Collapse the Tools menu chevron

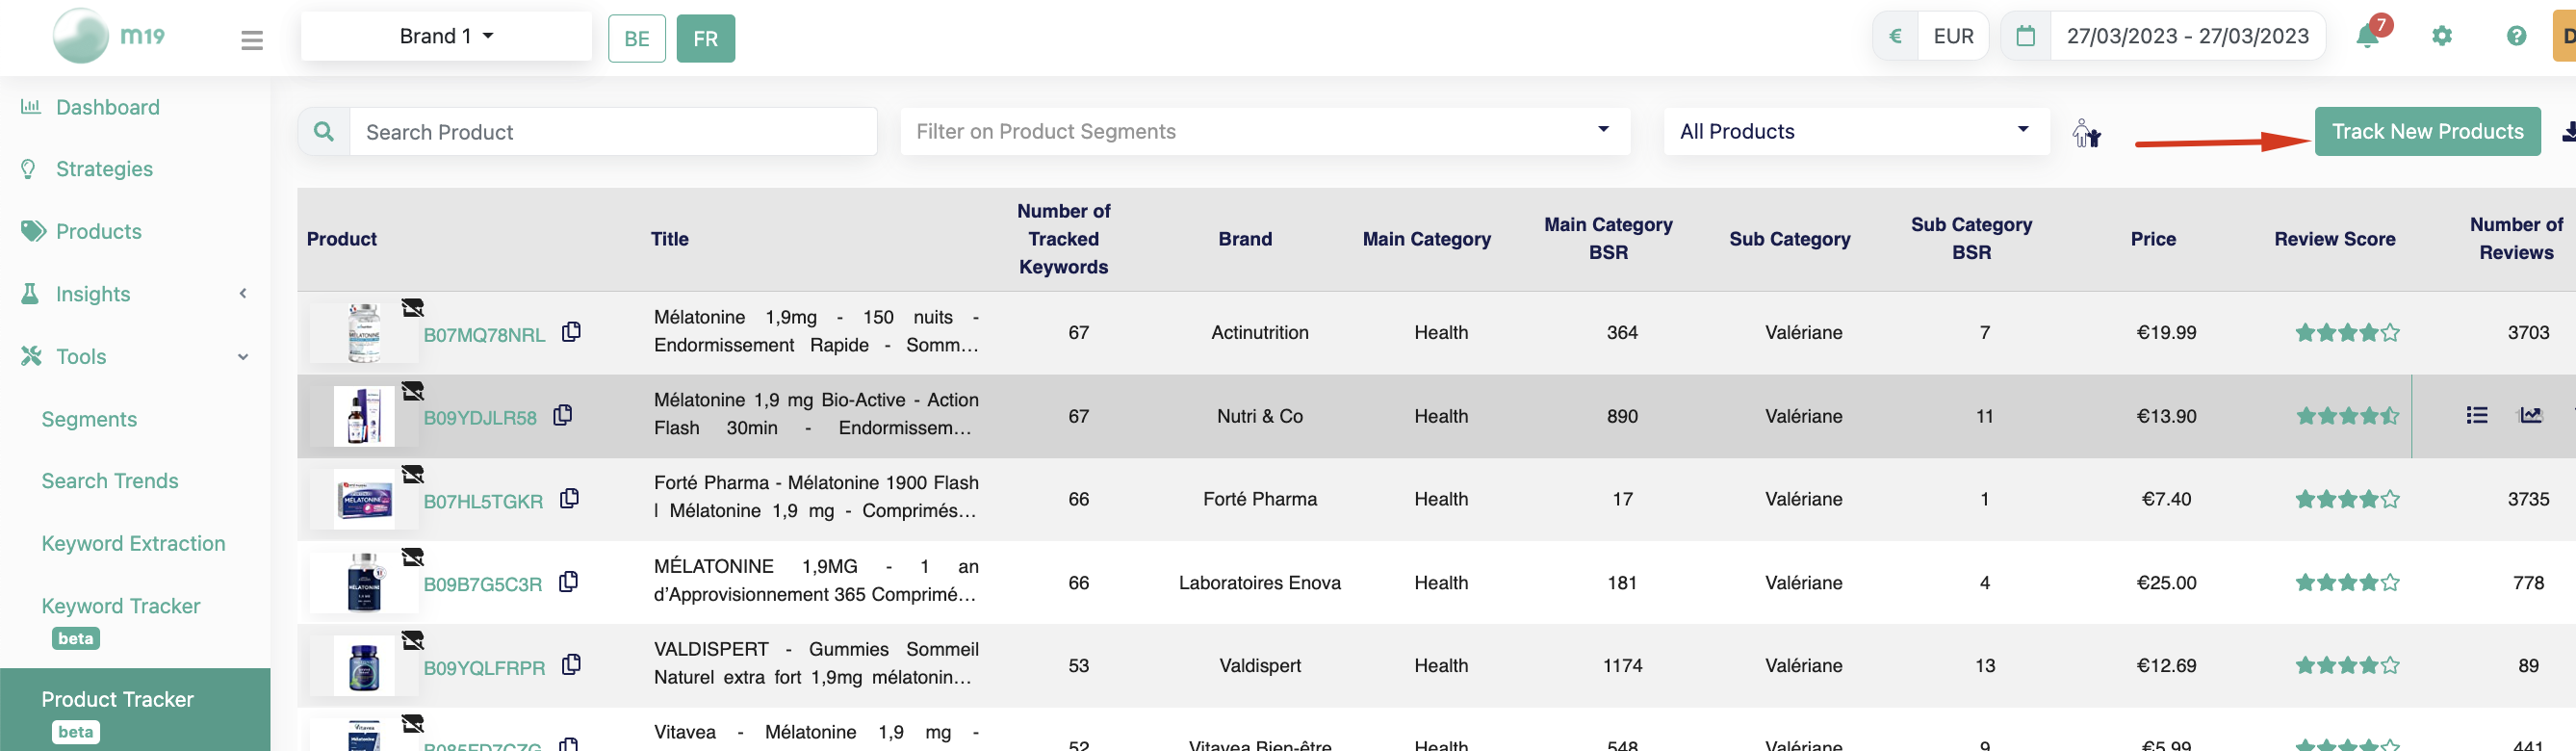point(243,356)
